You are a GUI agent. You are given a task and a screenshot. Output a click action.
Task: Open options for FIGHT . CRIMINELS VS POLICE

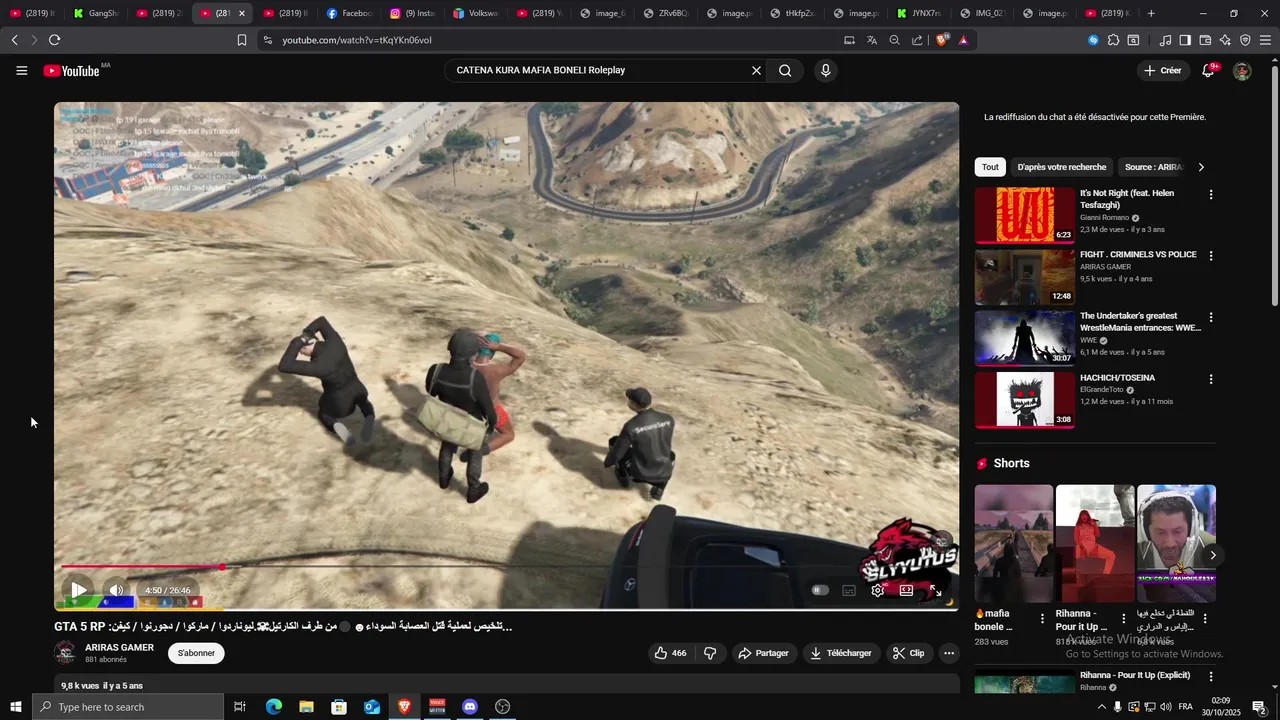[x=1211, y=256]
